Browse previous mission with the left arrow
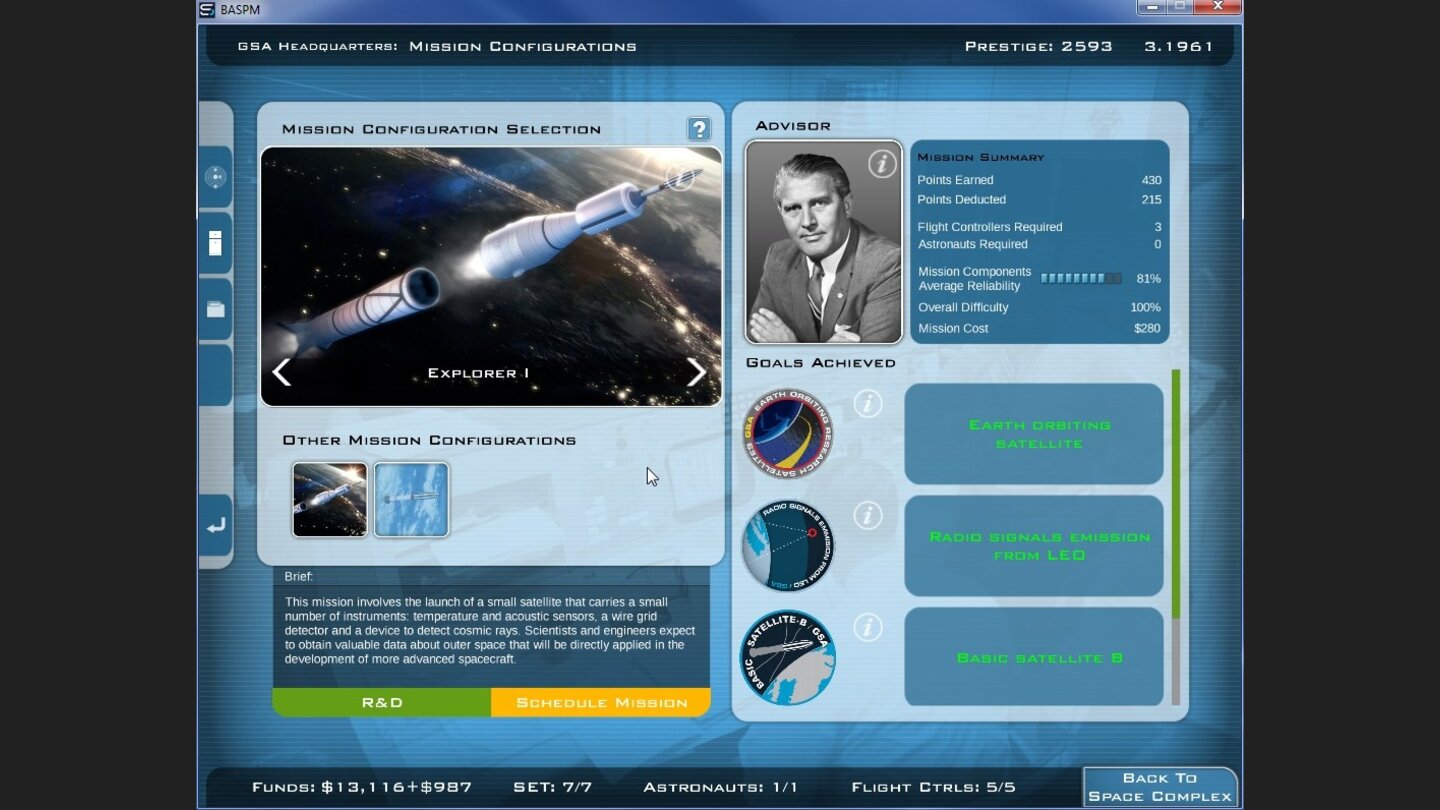Viewport: 1440px width, 810px height. coord(282,371)
